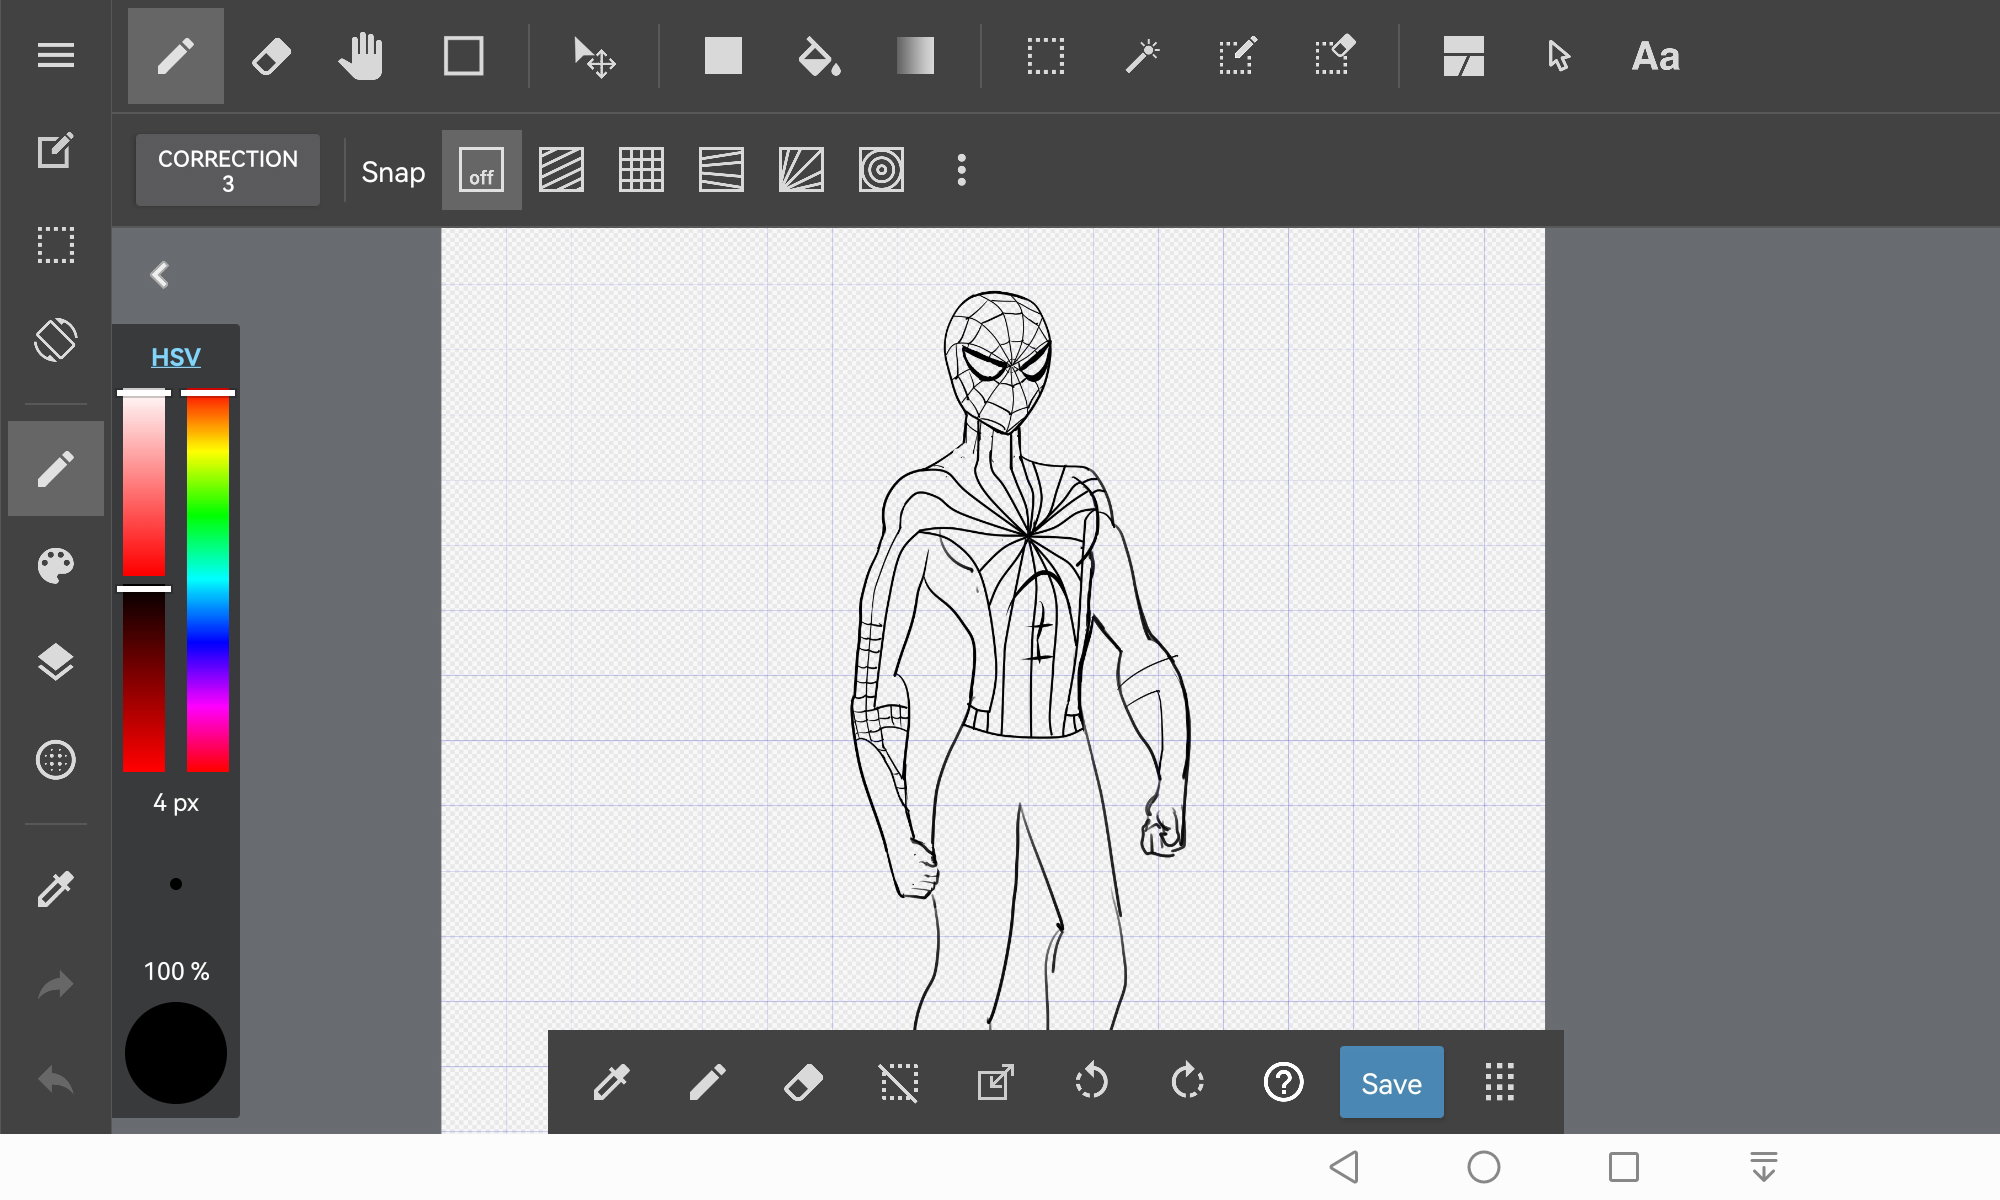Image resolution: width=2000 pixels, height=1200 pixels.
Task: Choose the comic panel Divide tool
Action: pos(1463,56)
